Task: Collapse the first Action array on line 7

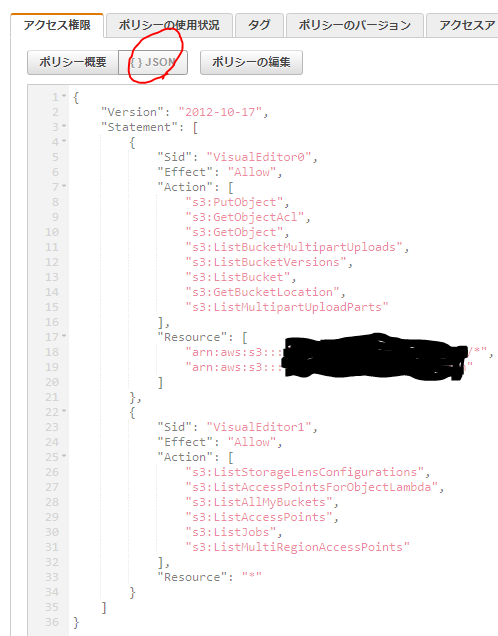Action: pyautogui.click(x=64, y=187)
